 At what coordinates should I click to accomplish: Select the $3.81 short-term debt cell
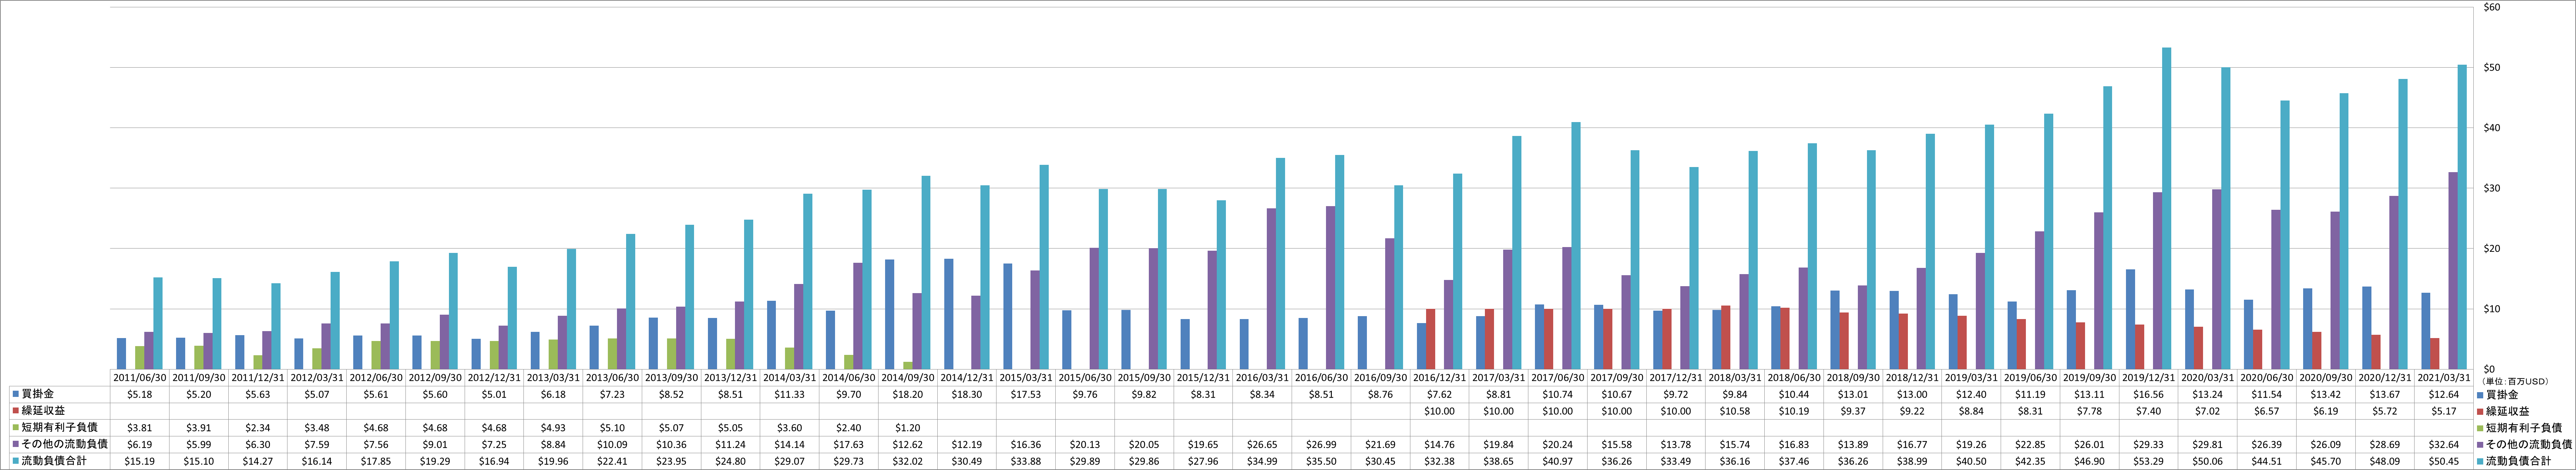tap(139, 428)
